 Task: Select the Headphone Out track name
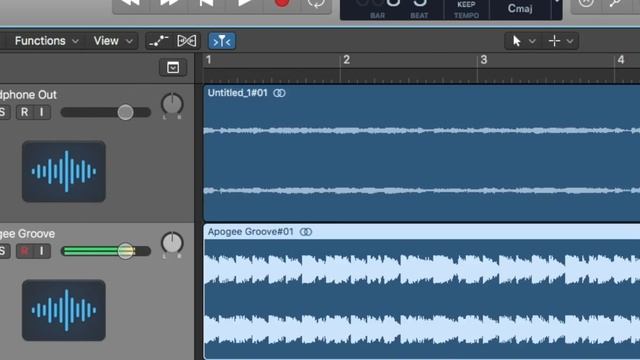pyautogui.click(x=28, y=95)
